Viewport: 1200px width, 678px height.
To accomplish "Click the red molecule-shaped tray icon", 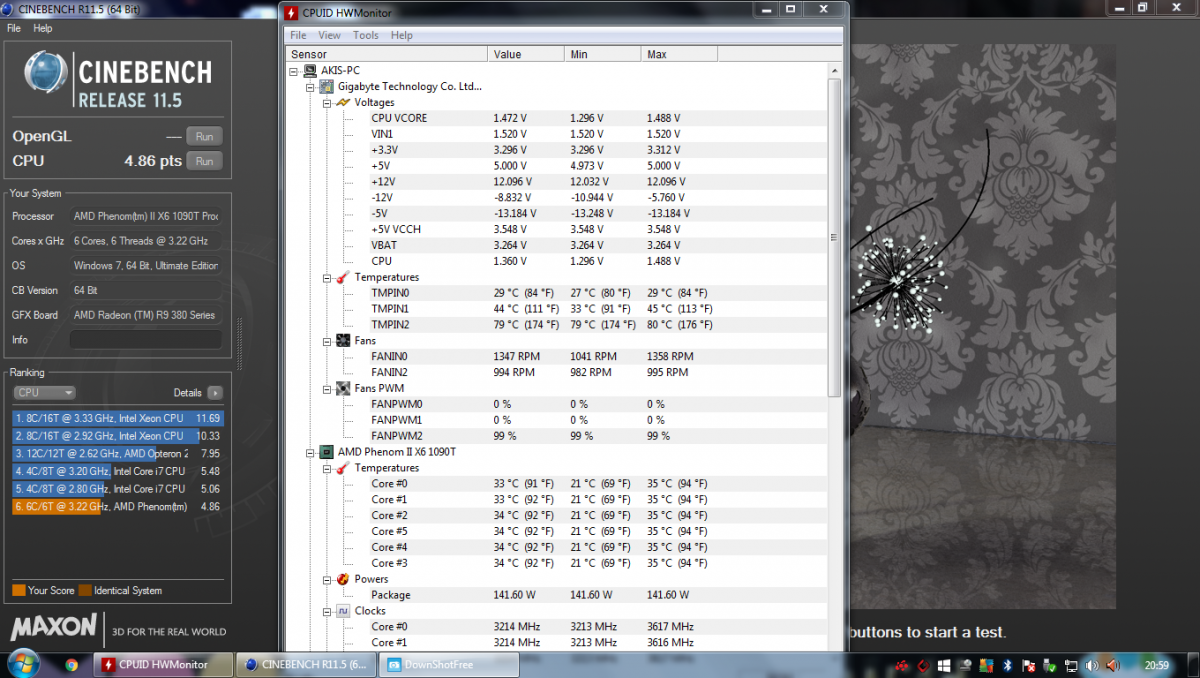I will [903, 665].
